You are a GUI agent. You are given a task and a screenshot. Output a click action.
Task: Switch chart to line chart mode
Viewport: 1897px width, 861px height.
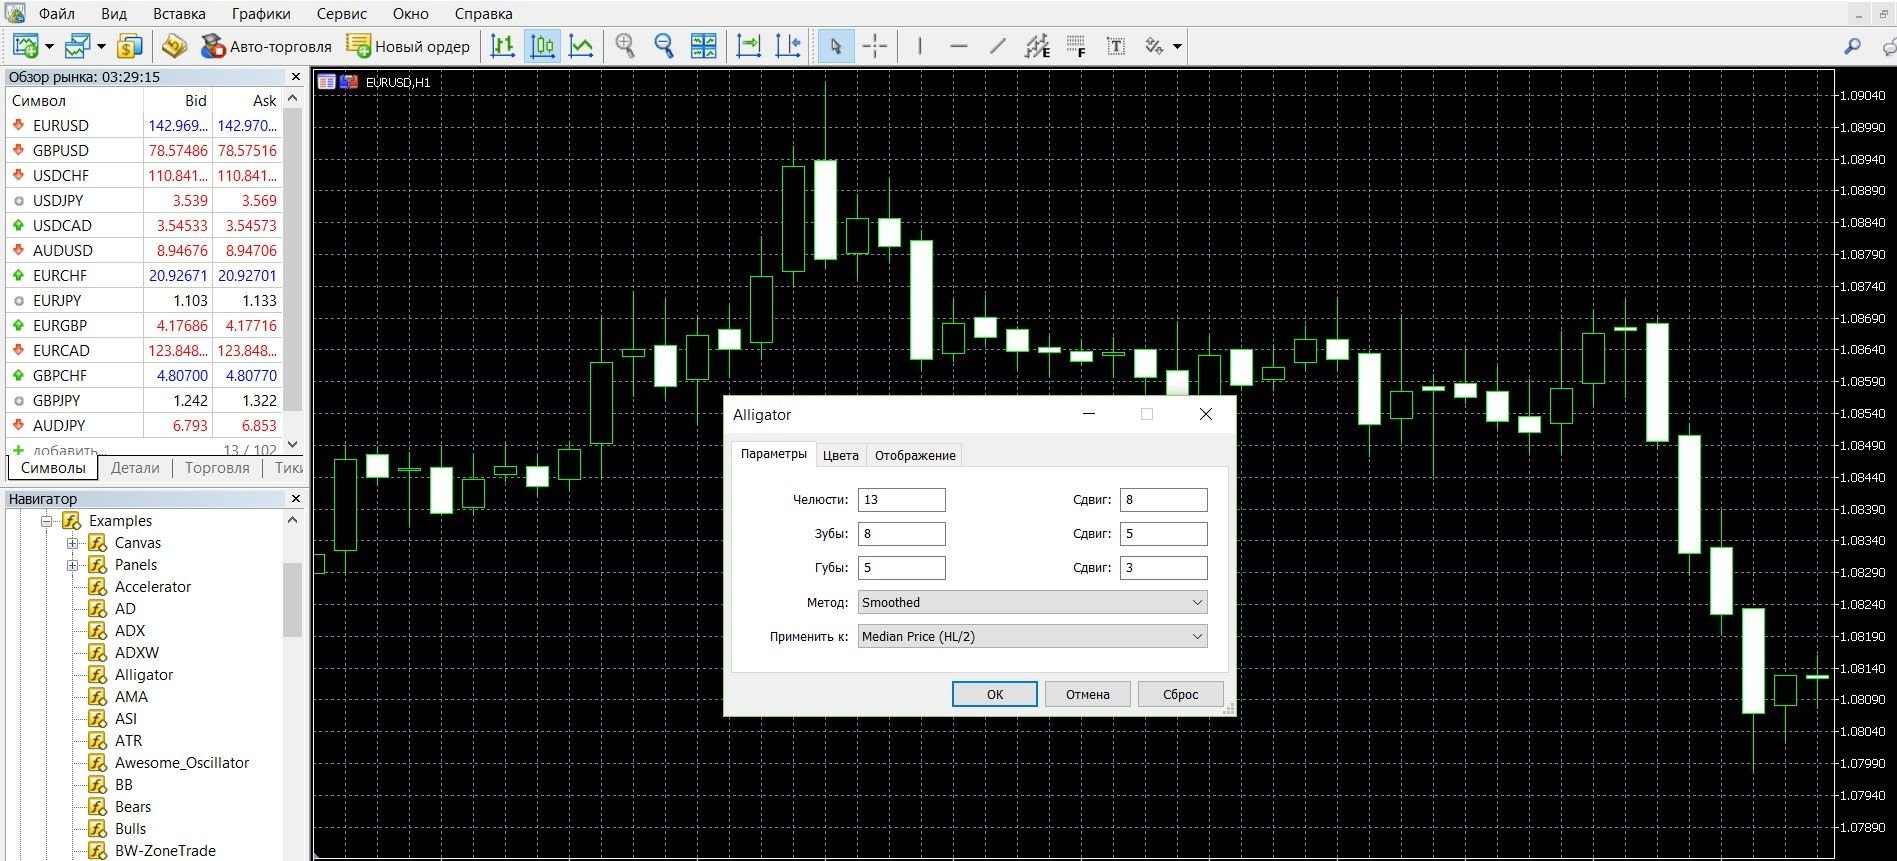(581, 46)
